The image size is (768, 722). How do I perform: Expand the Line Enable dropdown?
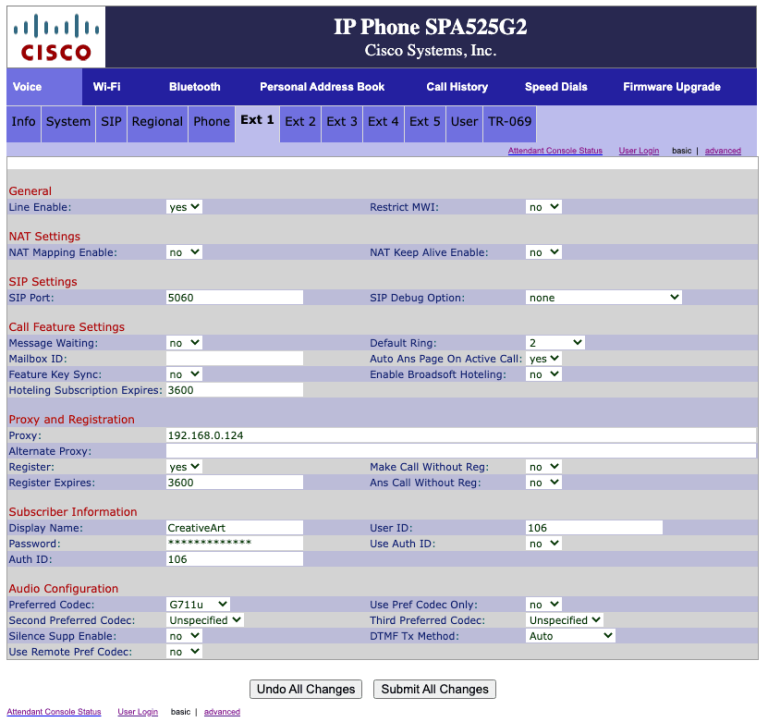184,207
